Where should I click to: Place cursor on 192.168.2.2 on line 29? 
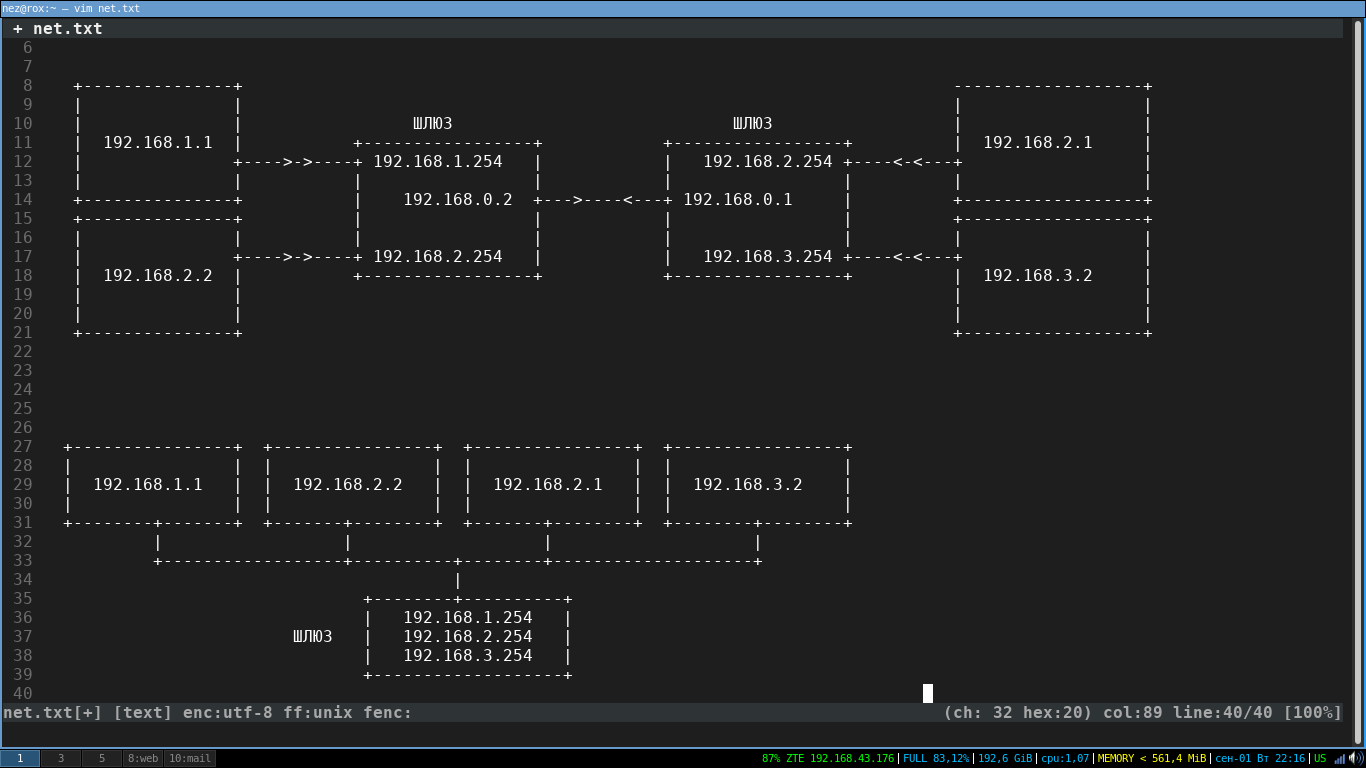tap(348, 484)
